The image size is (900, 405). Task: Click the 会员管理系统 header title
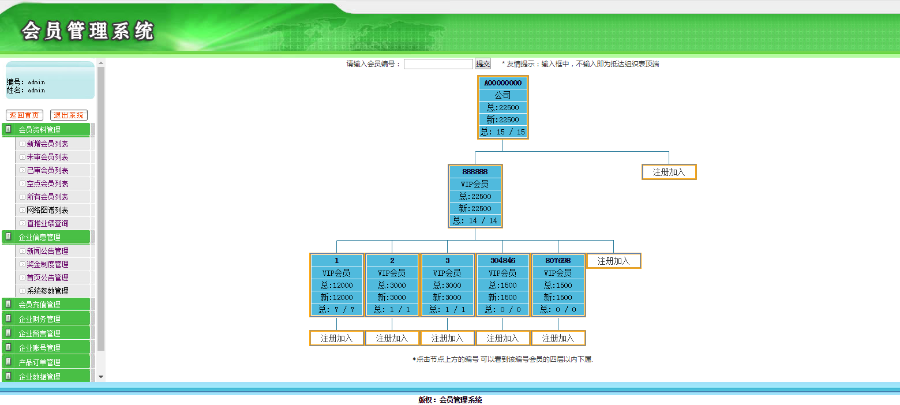88,31
